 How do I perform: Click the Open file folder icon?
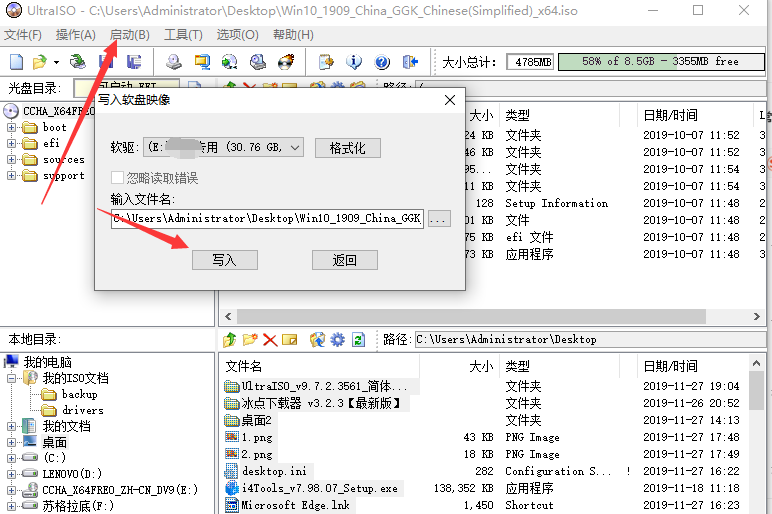[39, 62]
